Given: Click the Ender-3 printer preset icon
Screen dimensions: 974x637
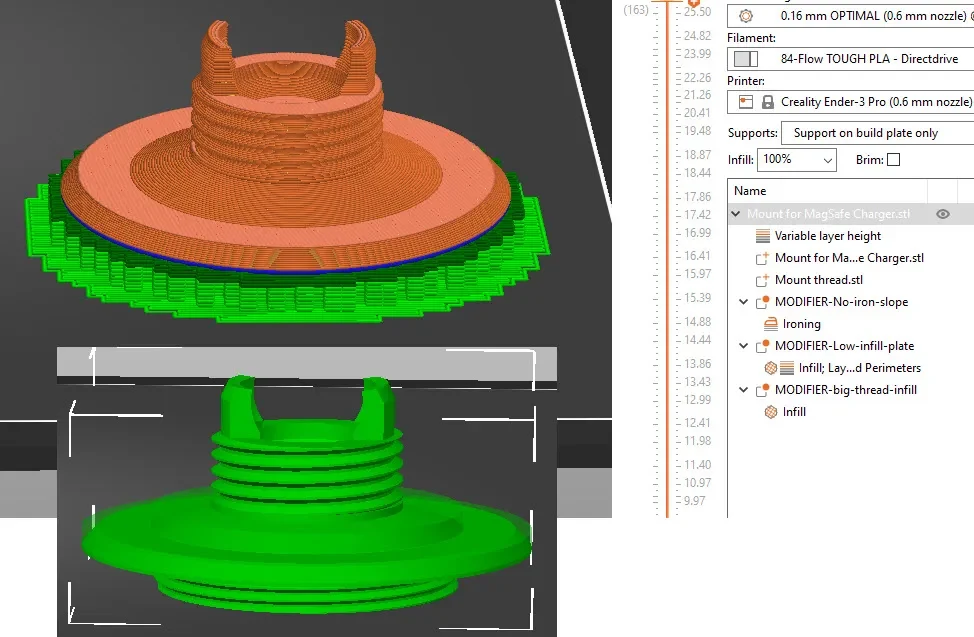Looking at the screenshot, I should click(x=746, y=102).
